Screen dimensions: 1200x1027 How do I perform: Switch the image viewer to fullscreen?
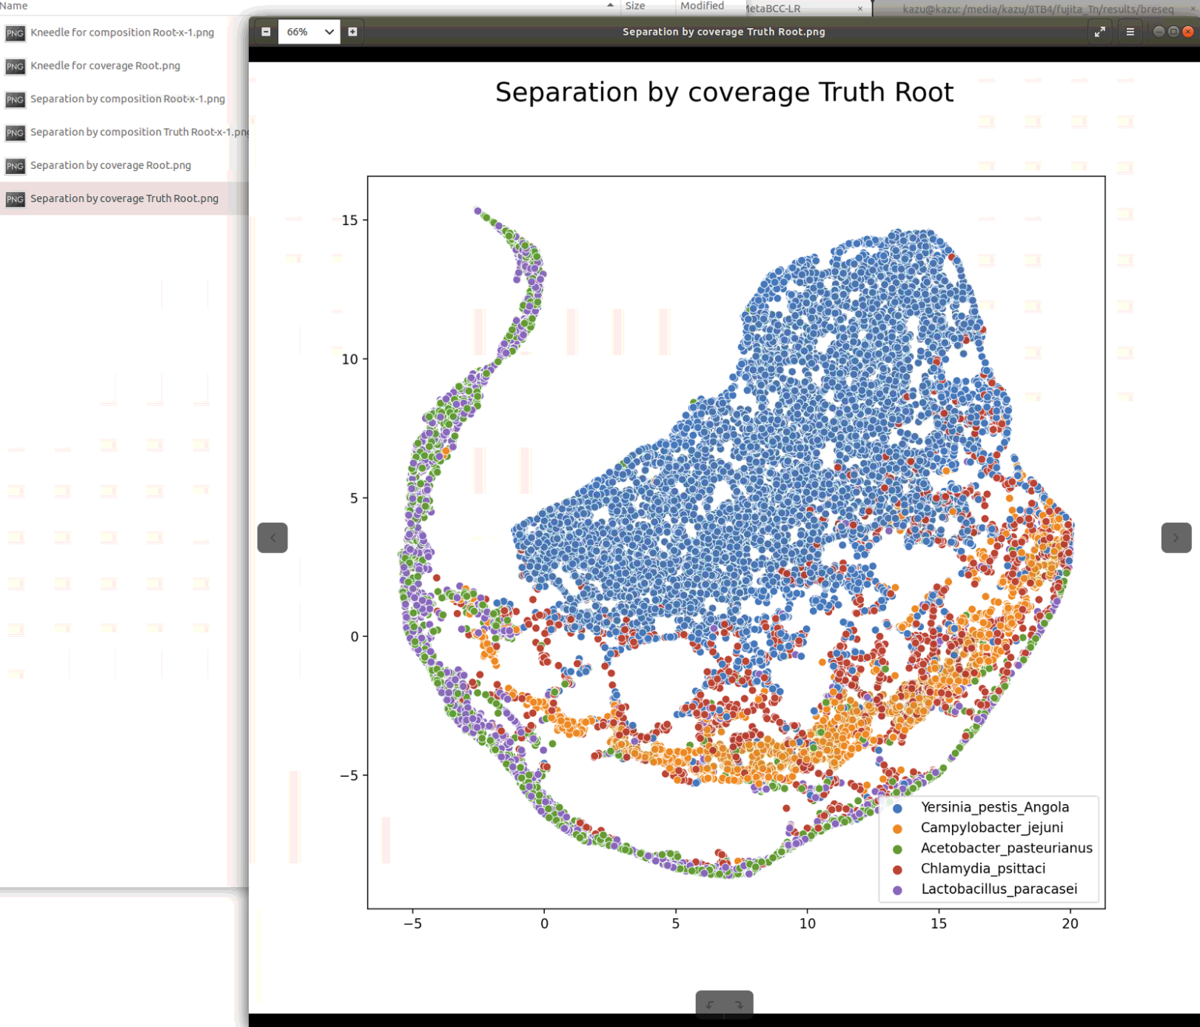(x=1100, y=32)
